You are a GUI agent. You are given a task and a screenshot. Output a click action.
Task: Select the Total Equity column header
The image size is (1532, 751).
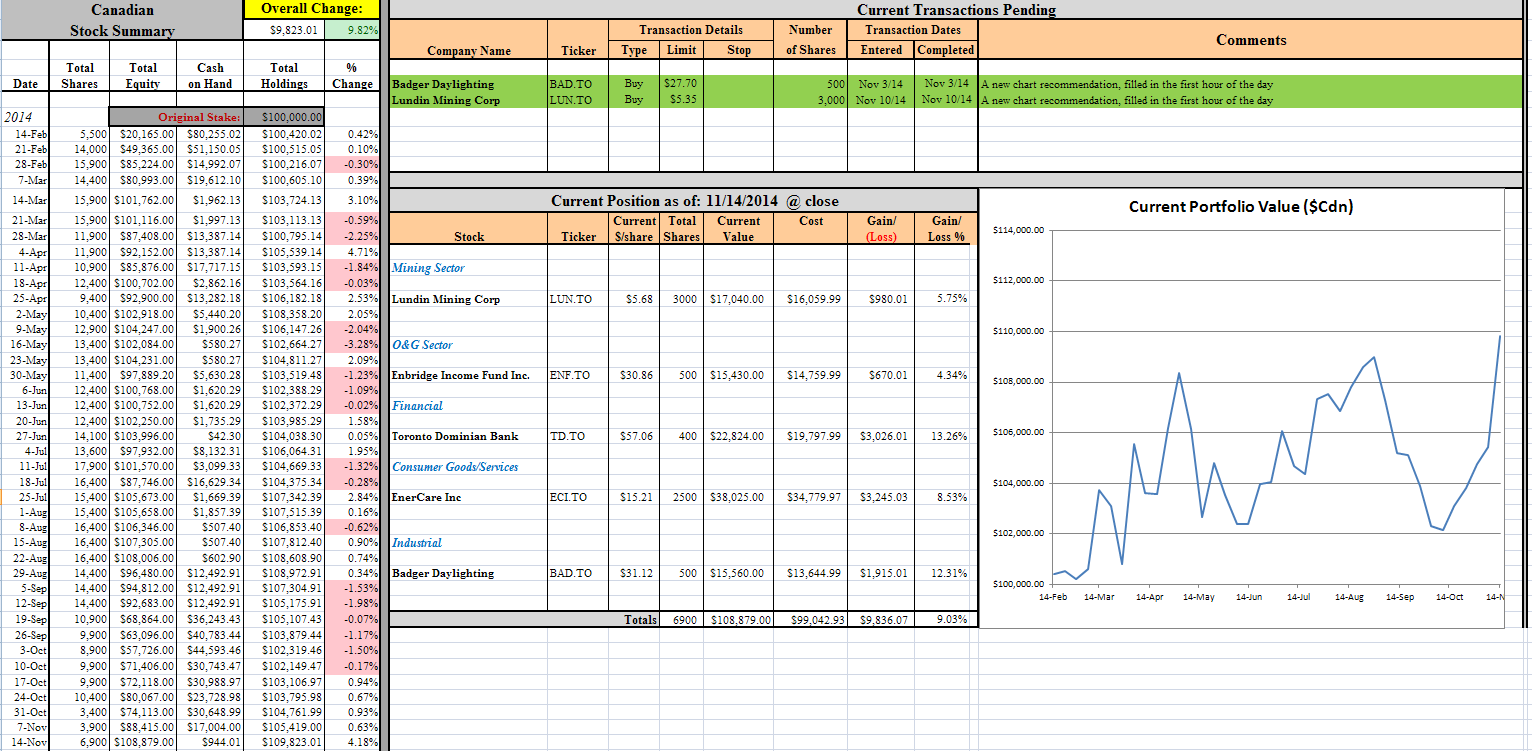tap(143, 76)
